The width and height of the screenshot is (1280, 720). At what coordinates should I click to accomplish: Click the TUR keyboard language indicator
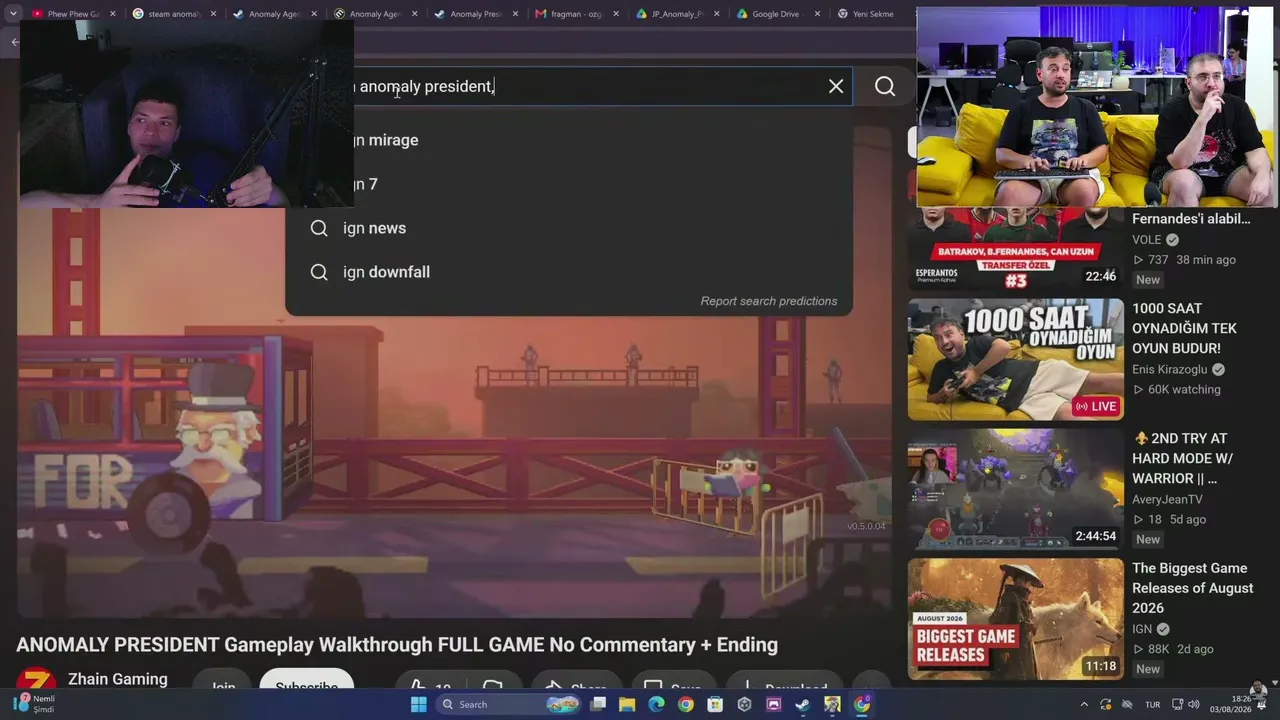pos(1153,704)
